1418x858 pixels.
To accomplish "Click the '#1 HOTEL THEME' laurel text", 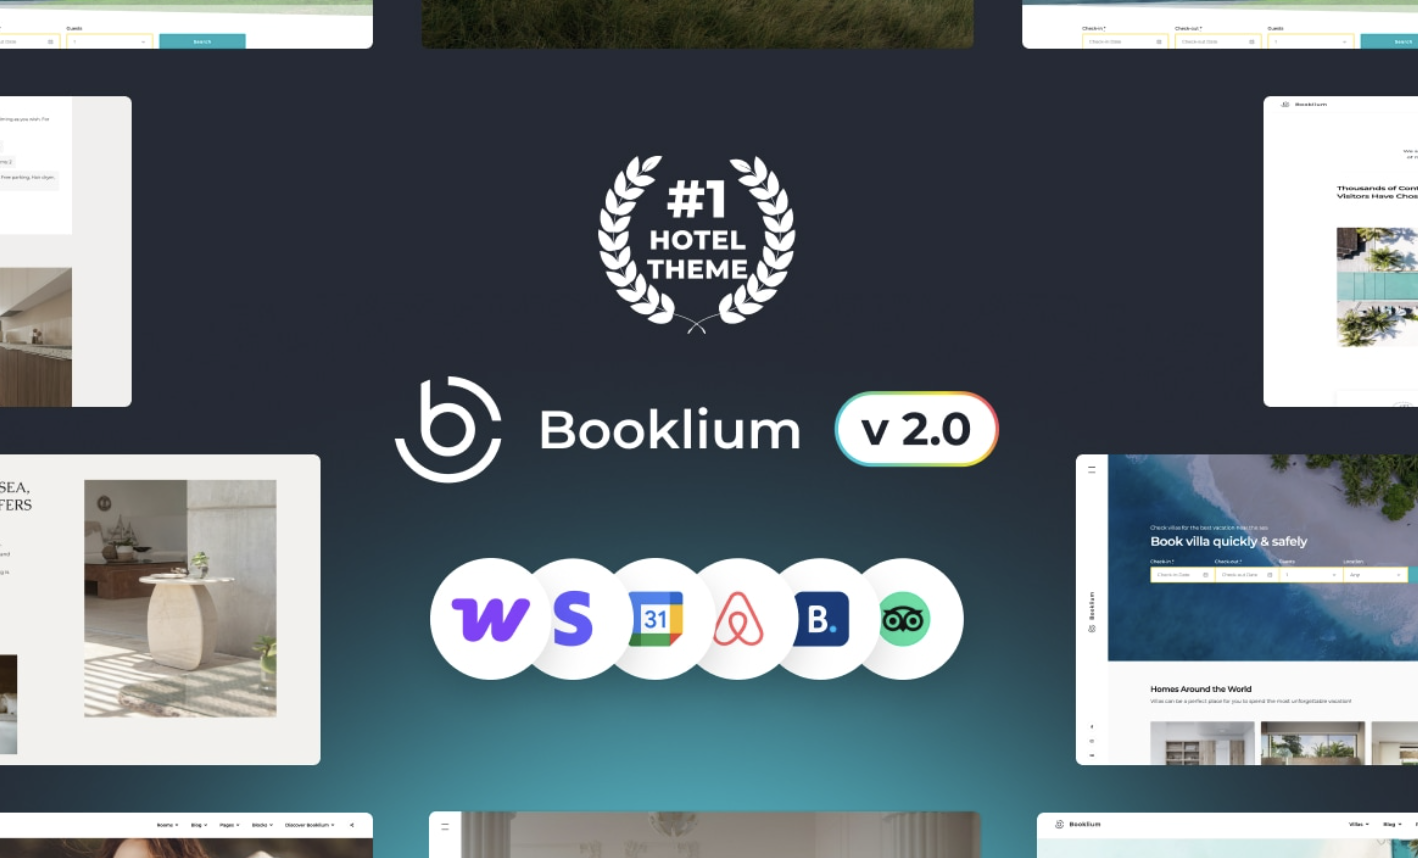I will [697, 232].
